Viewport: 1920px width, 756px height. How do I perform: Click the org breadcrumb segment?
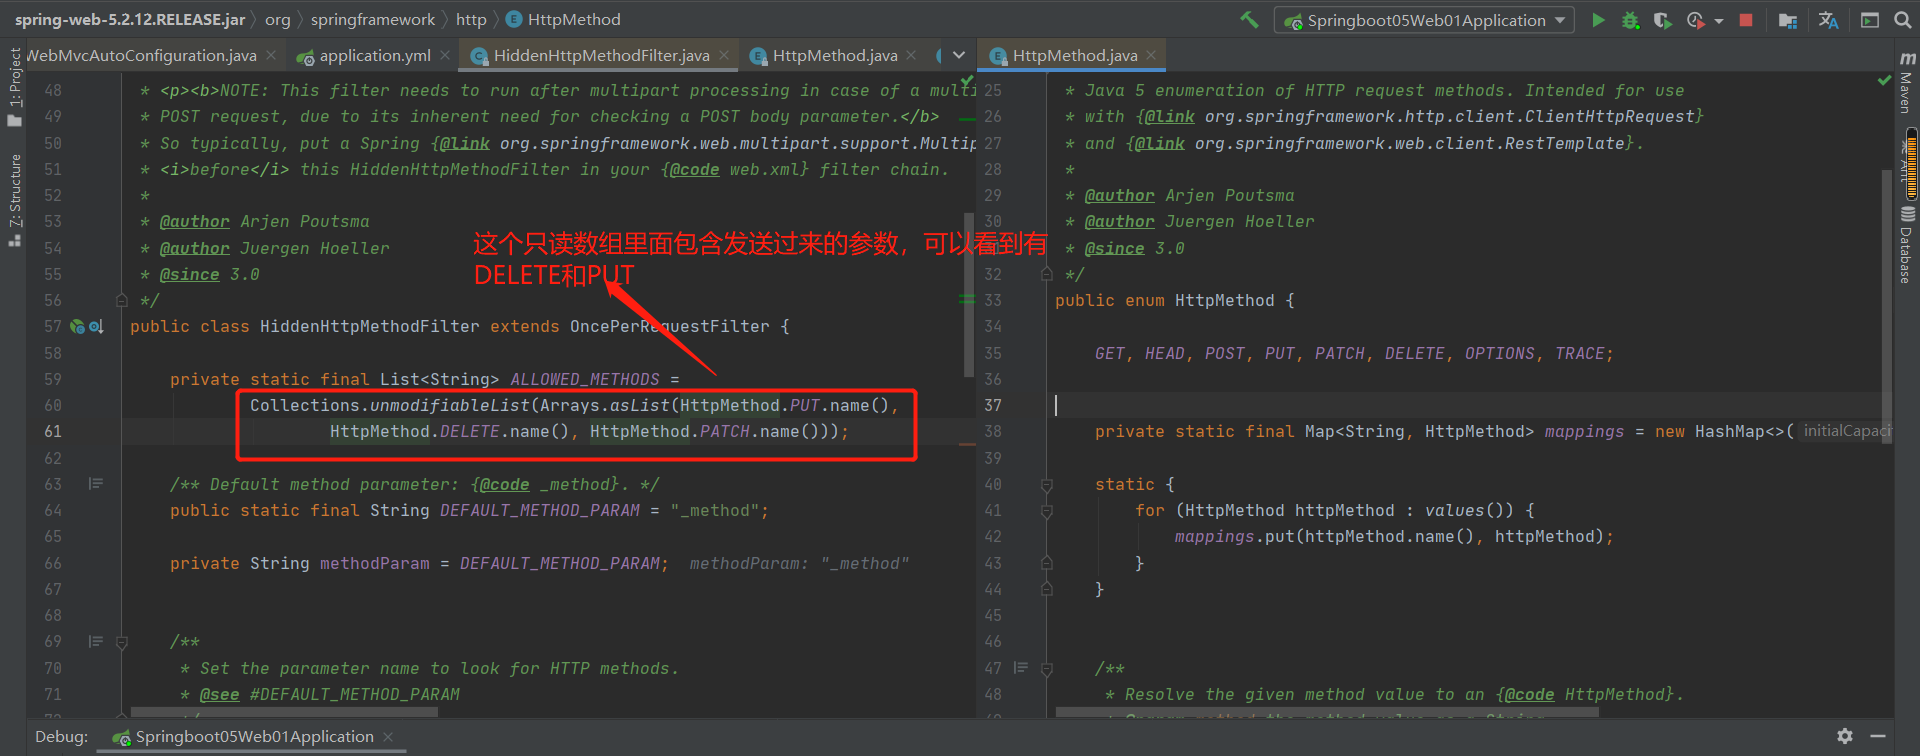(278, 19)
